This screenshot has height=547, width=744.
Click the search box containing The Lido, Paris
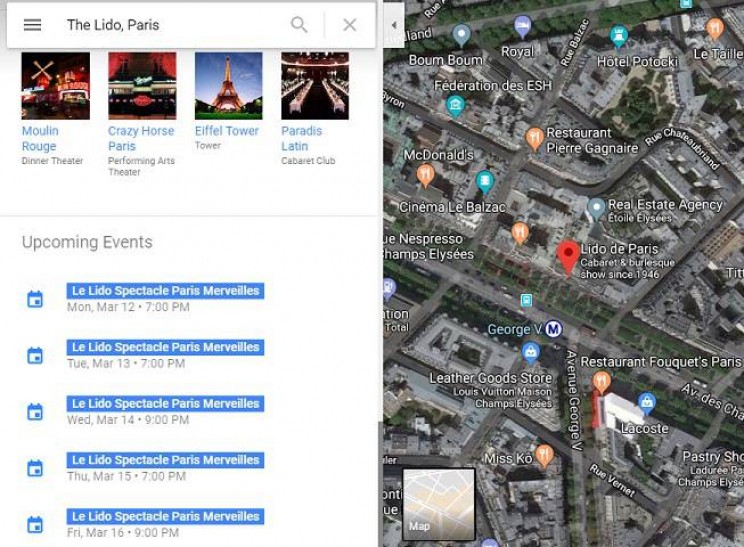tap(170, 25)
